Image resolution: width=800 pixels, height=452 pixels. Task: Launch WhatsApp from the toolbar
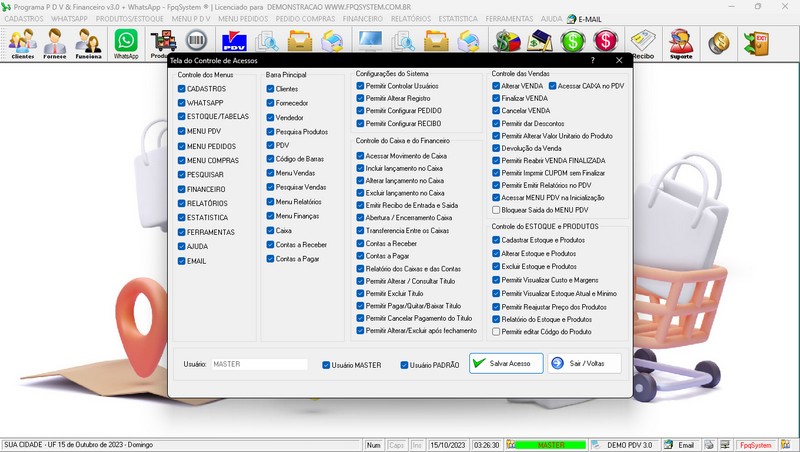pos(126,43)
